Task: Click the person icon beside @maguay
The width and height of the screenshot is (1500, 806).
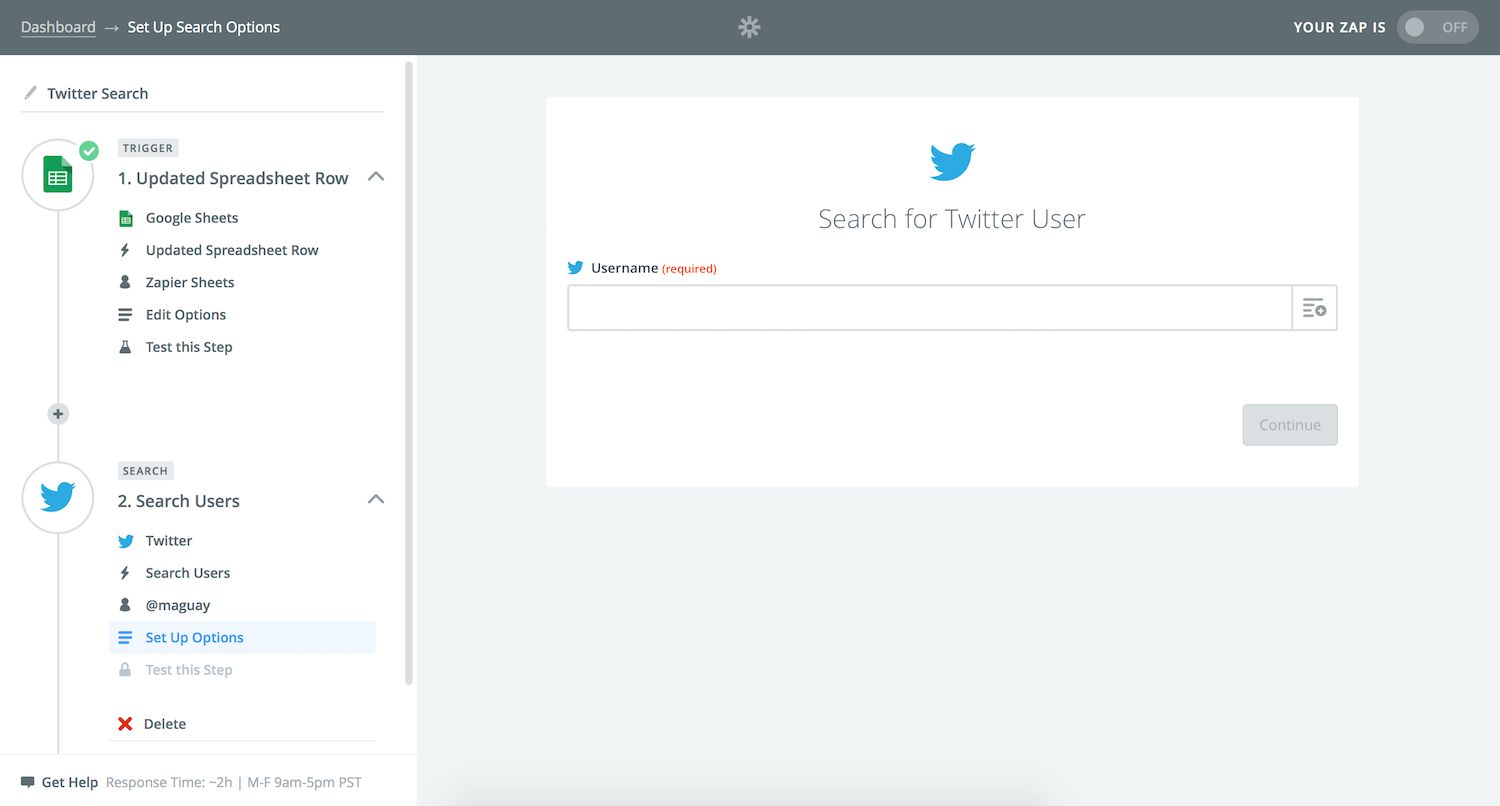Action: pos(125,605)
